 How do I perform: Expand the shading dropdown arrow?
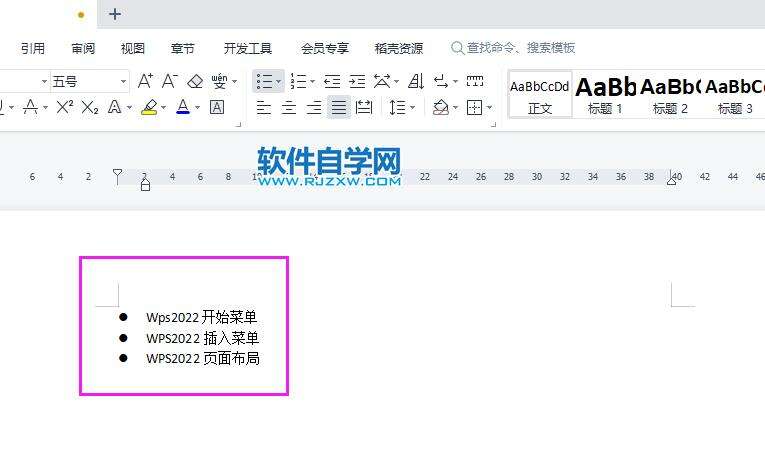pyautogui.click(x=456, y=107)
